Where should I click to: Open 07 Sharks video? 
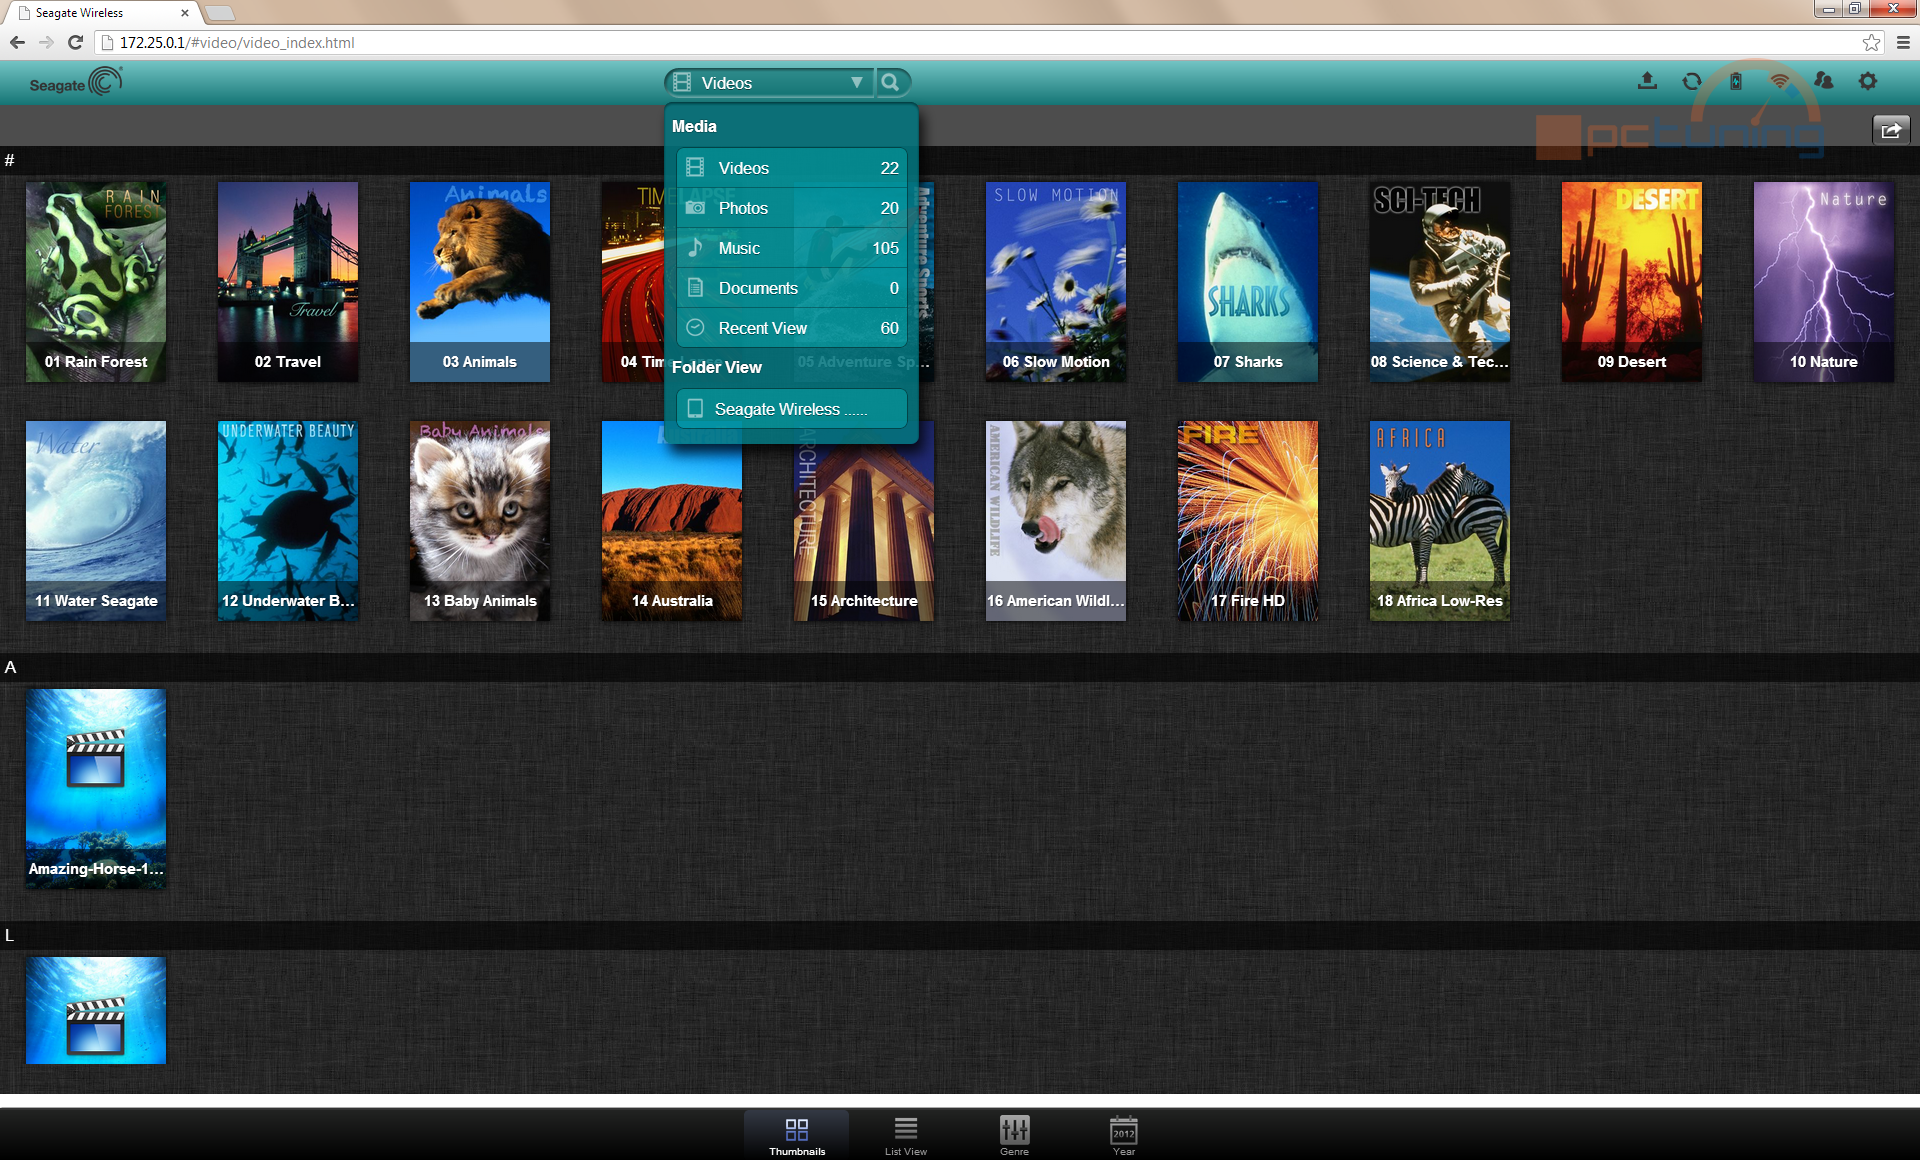point(1248,281)
